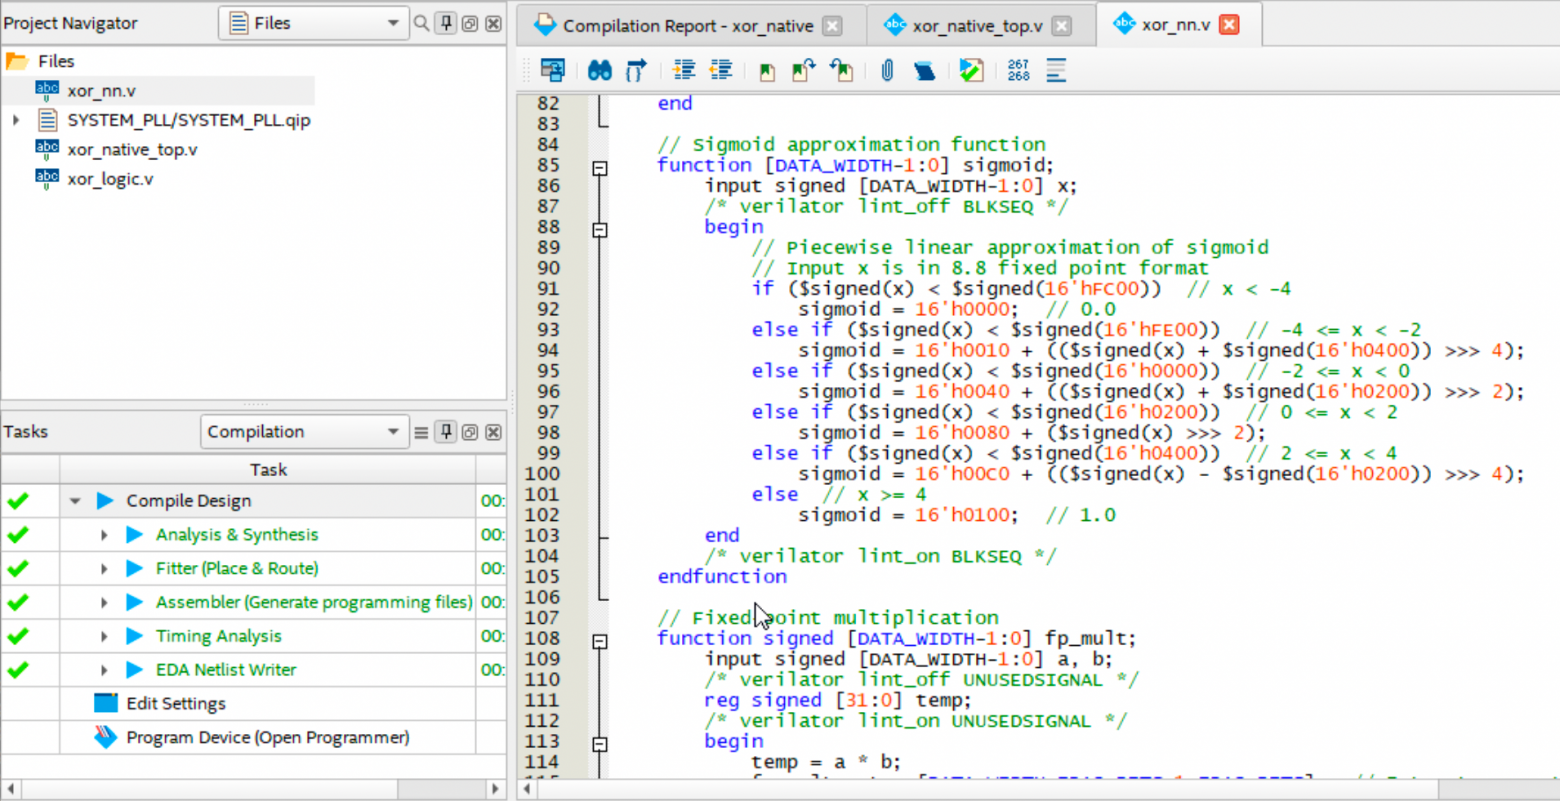Screen dimensions: 1560x801
Task: Expand the SYSTEM_PLL.qip tree node
Action: click(16, 120)
